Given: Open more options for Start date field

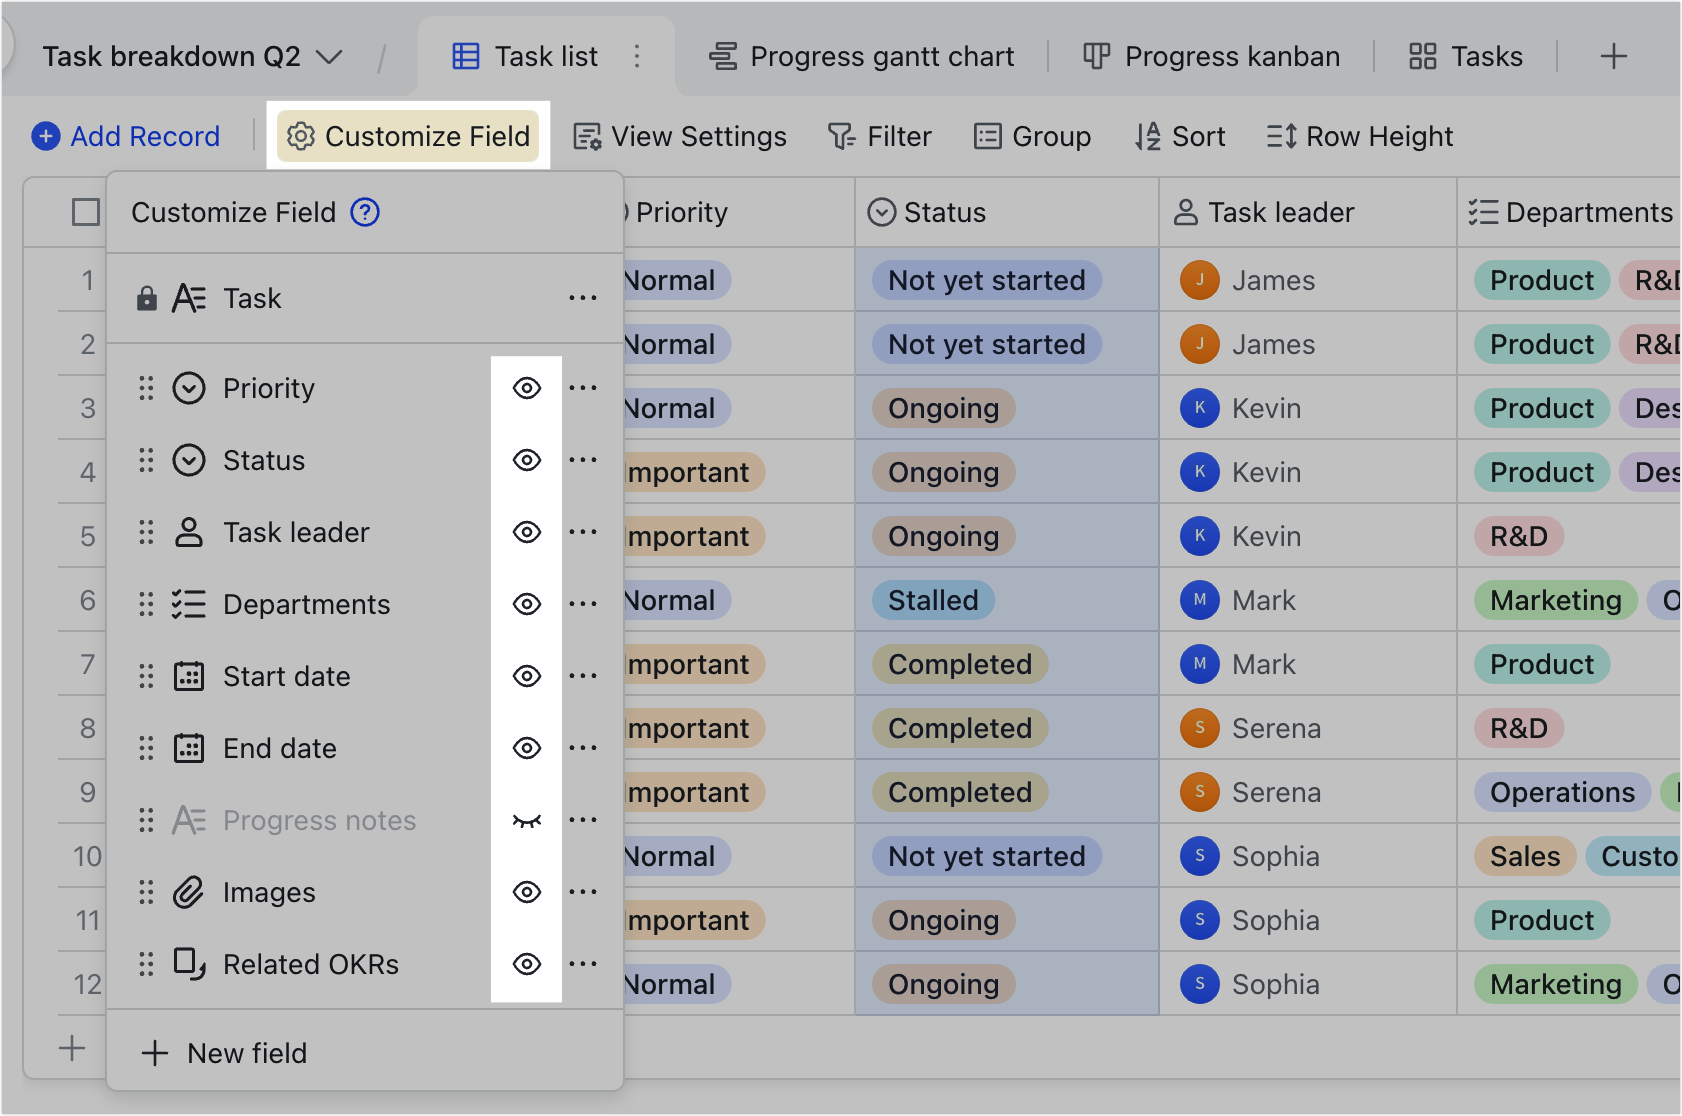Looking at the screenshot, I should pos(582,676).
